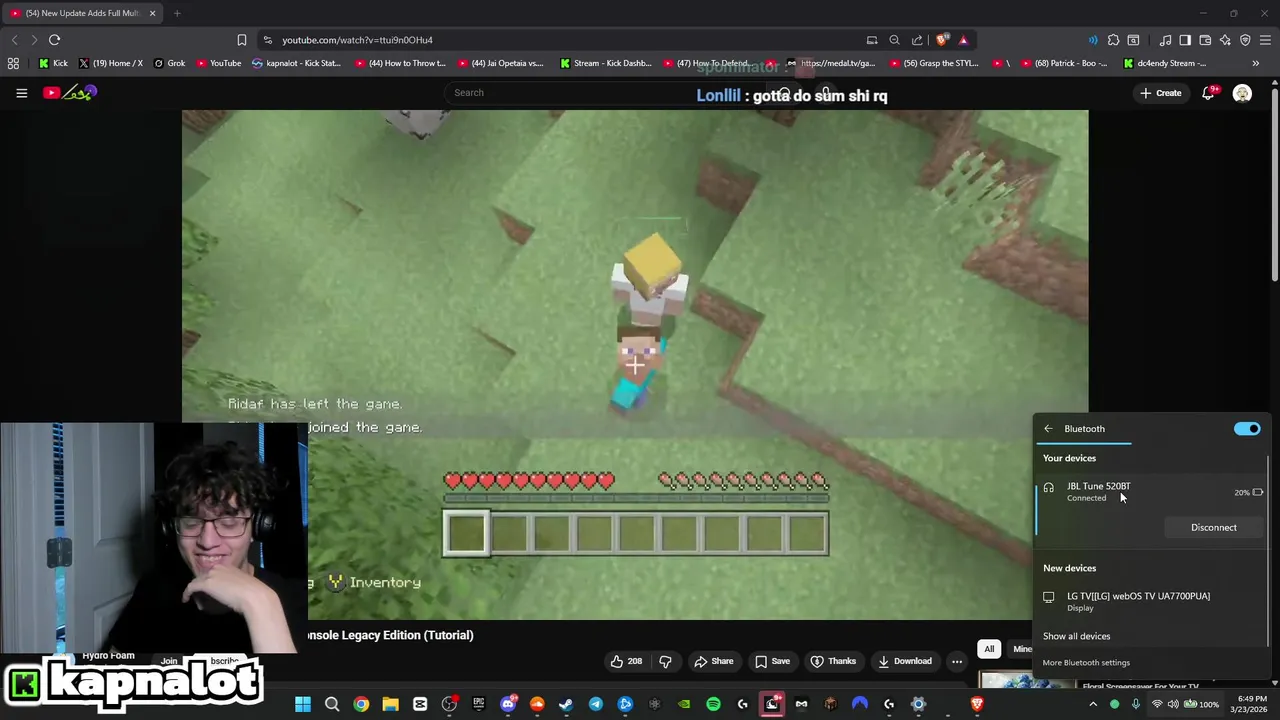Go back in Bluetooth quick settings panel
Viewport: 1280px width, 720px height.
(x=1048, y=429)
